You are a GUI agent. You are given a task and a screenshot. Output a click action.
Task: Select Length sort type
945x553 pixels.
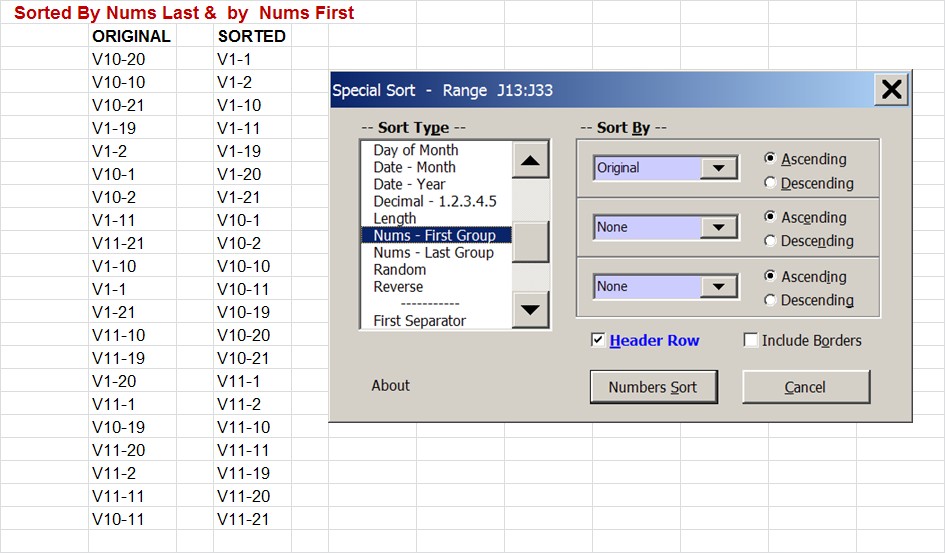click(x=395, y=218)
